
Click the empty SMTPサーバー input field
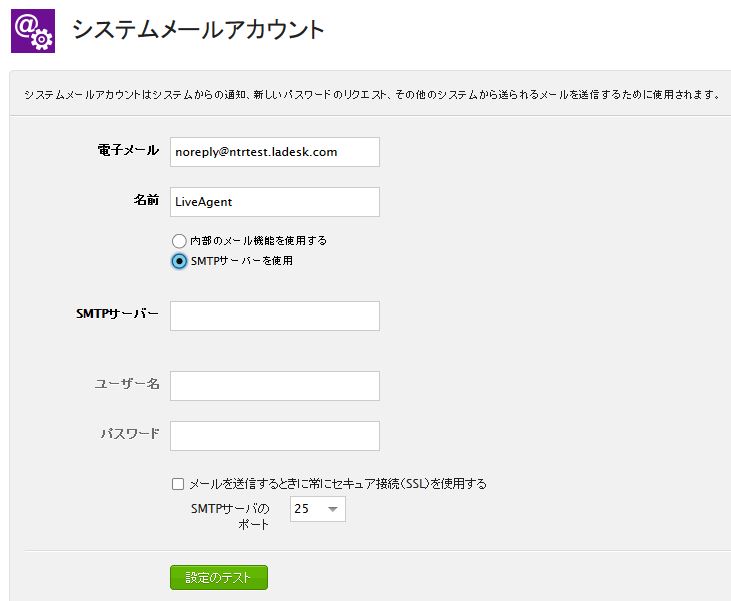point(275,316)
